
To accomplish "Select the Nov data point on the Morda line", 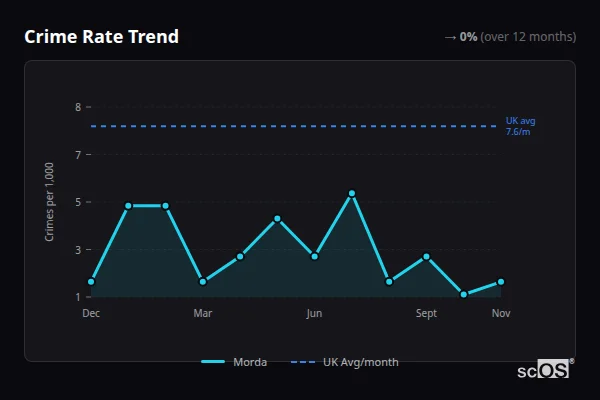I will 501,282.
